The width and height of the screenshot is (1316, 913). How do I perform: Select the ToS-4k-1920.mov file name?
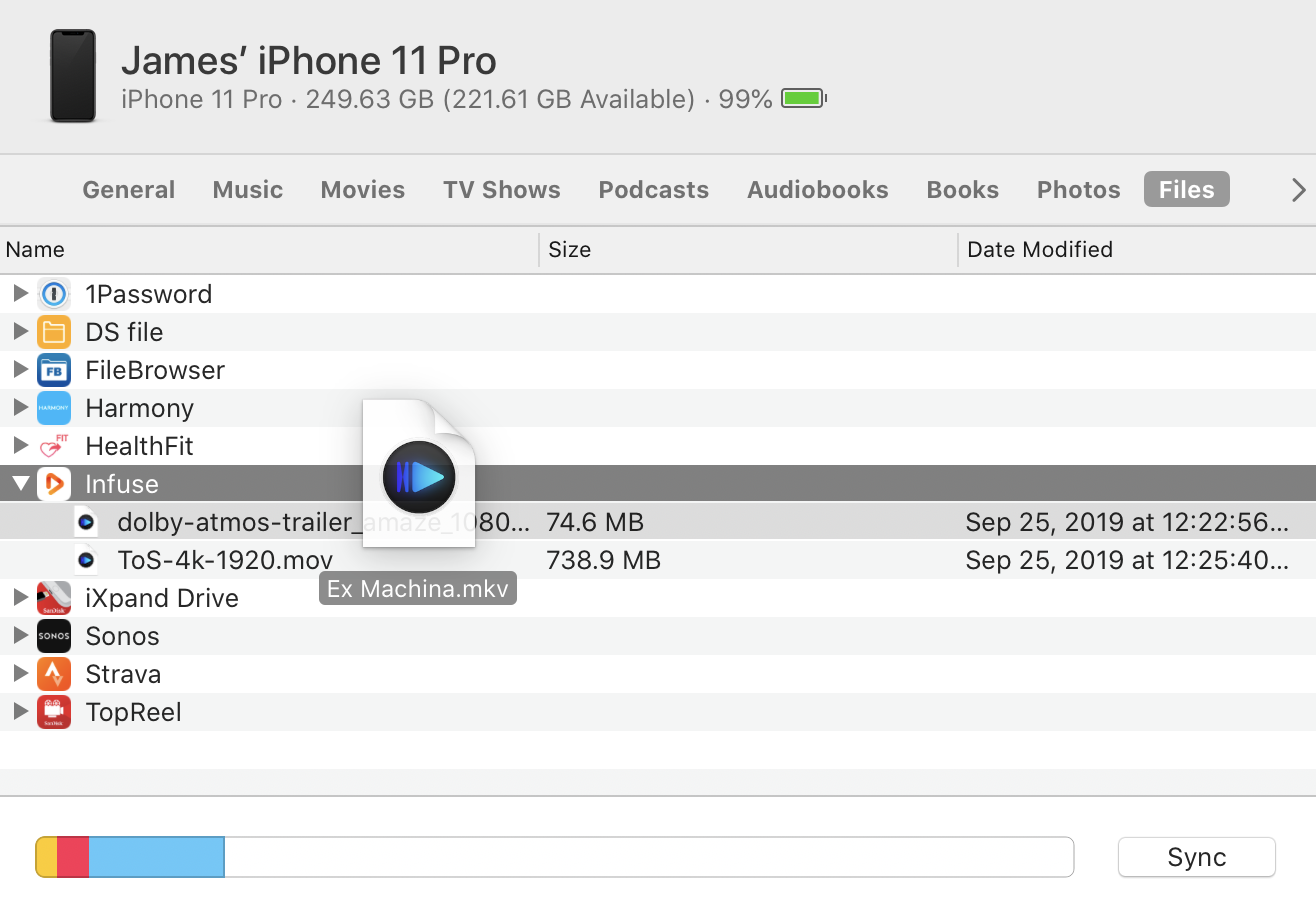pyautogui.click(x=225, y=560)
